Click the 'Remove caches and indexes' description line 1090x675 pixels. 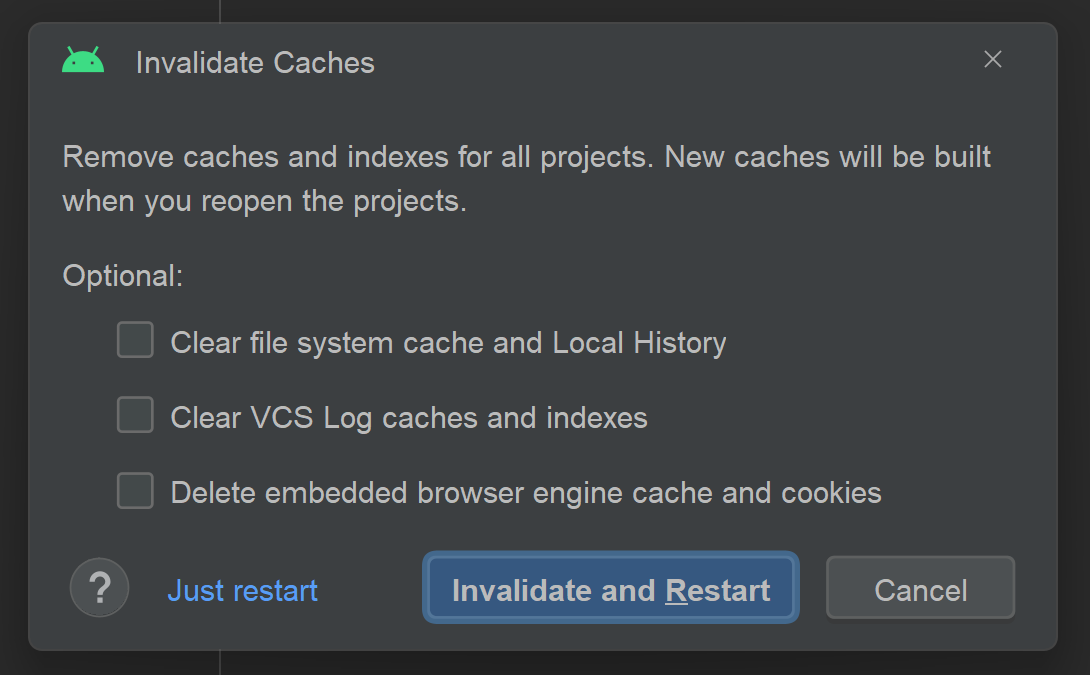point(526,158)
